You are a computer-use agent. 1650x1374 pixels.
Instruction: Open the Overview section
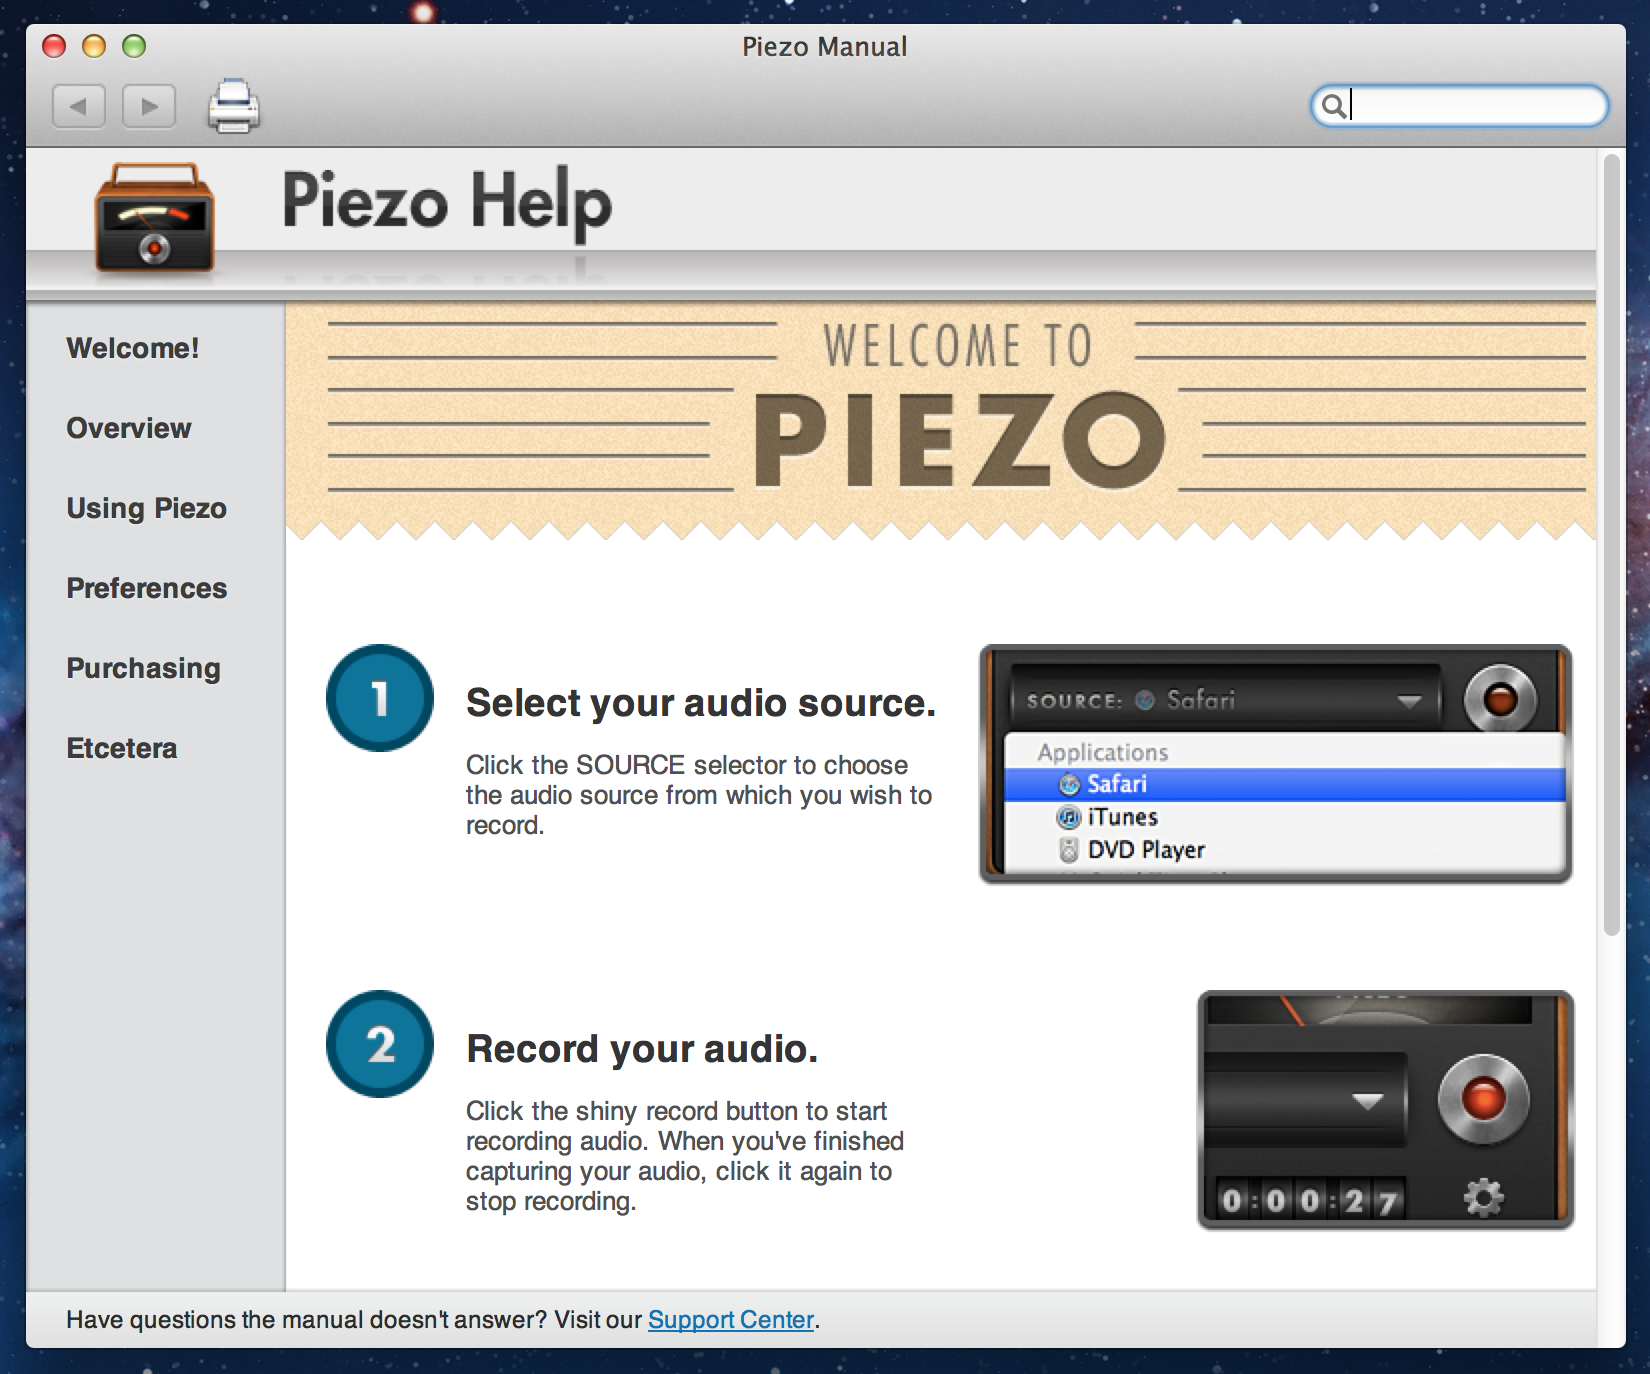point(129,428)
